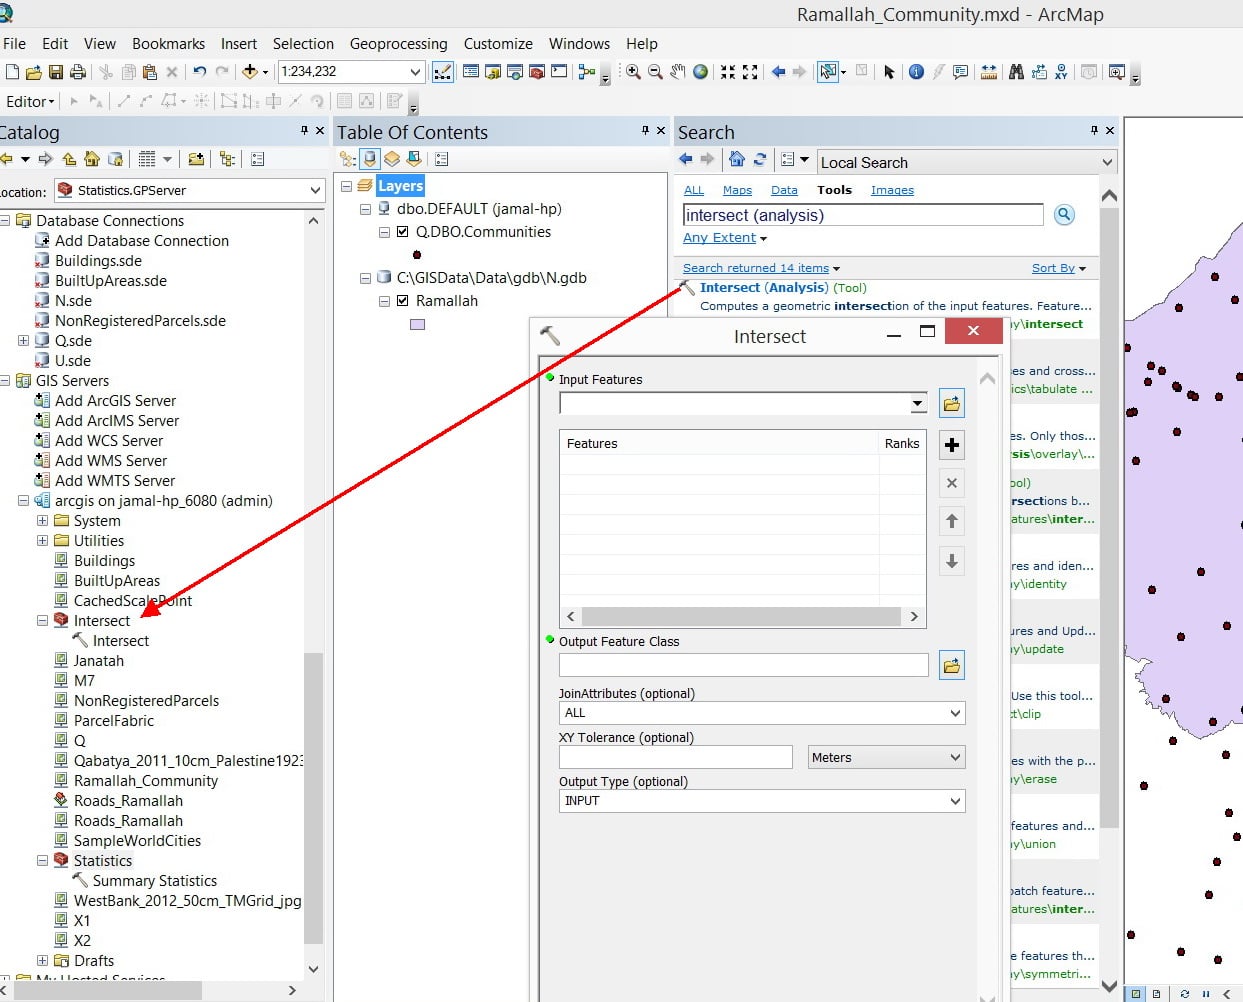This screenshot has height=1002, width=1243.
Task: Collapse the Intersect service node
Action: [43, 621]
